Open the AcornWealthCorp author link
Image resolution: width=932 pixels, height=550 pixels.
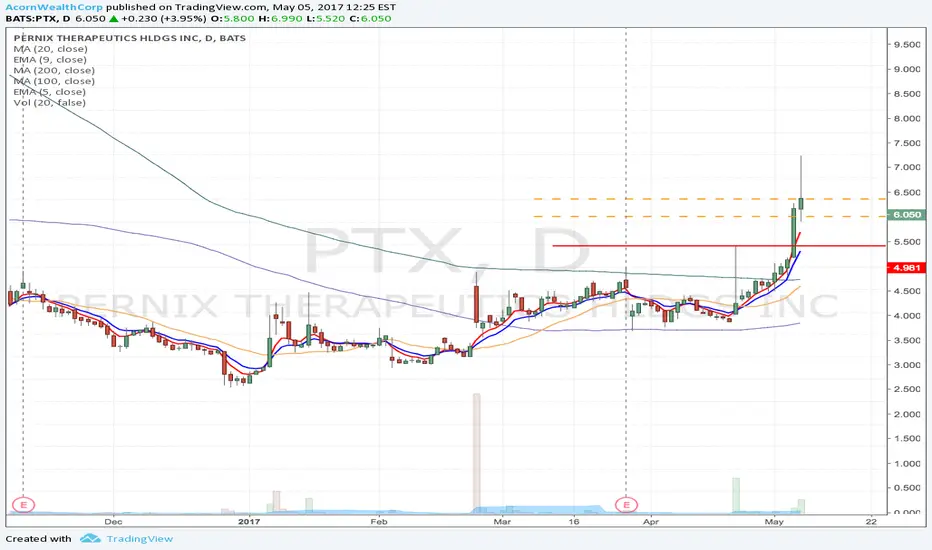click(53, 7)
